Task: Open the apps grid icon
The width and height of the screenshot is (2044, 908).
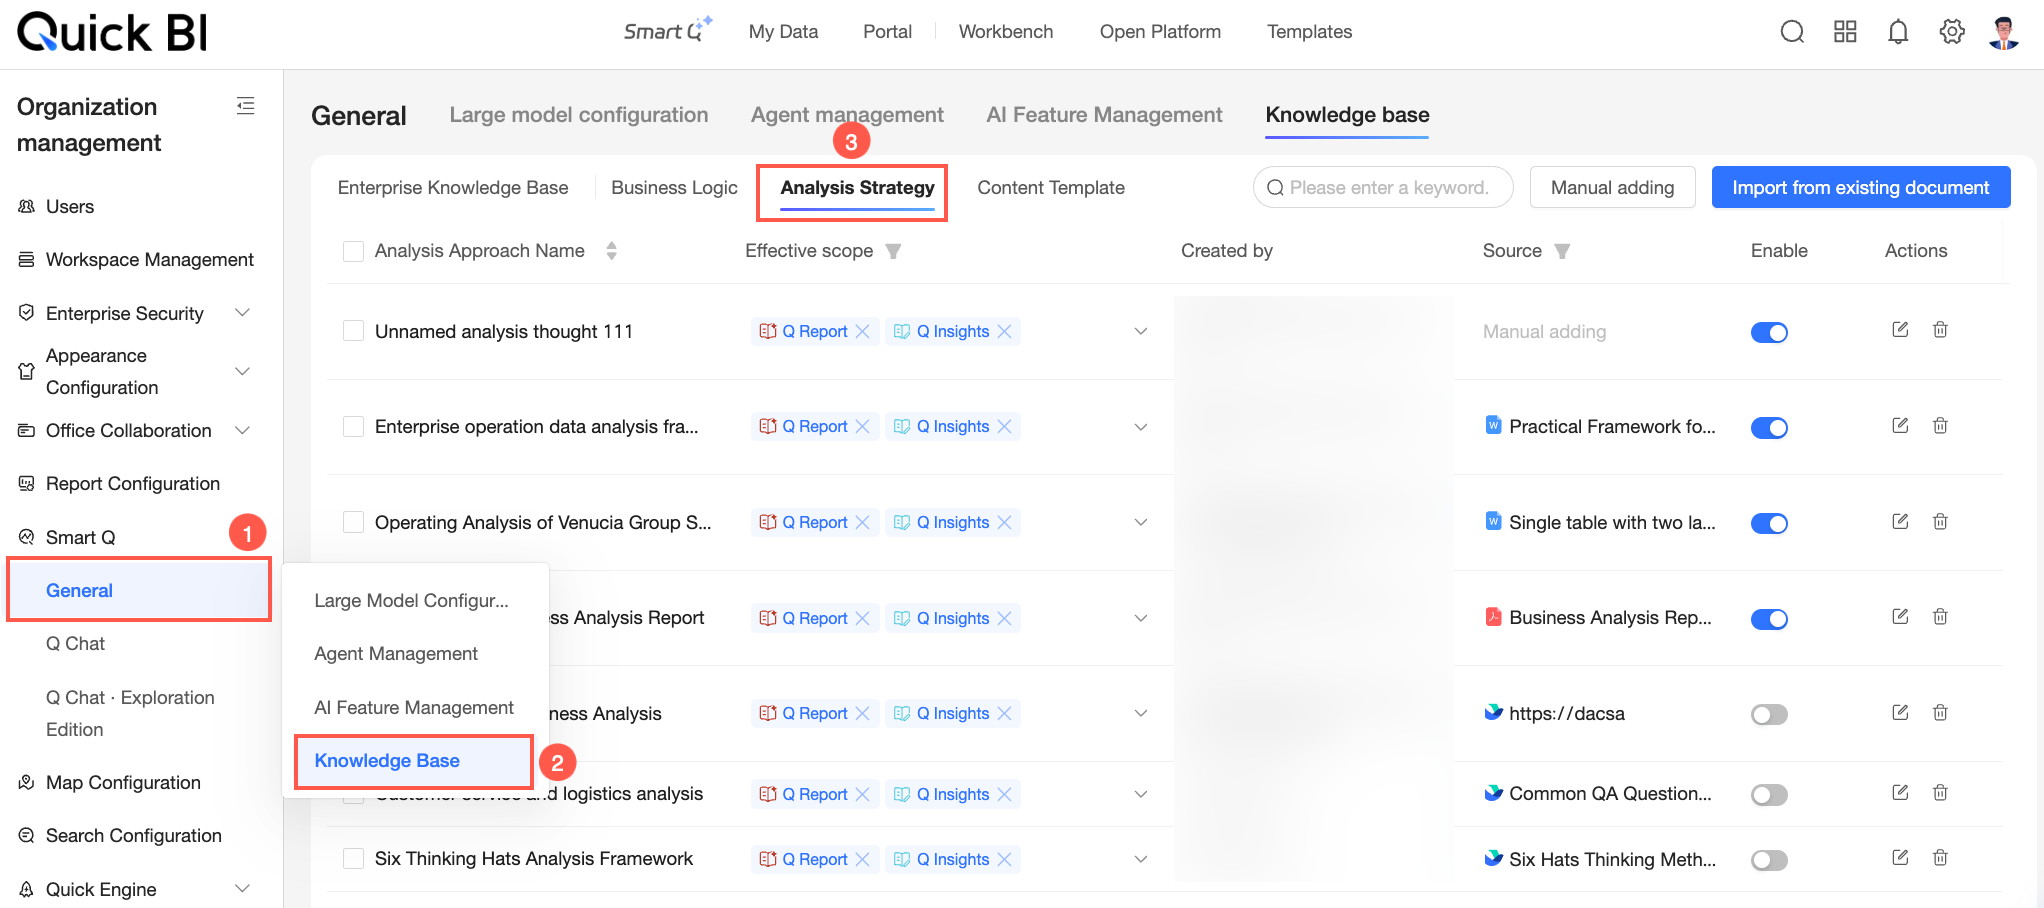Action: pos(1845,32)
